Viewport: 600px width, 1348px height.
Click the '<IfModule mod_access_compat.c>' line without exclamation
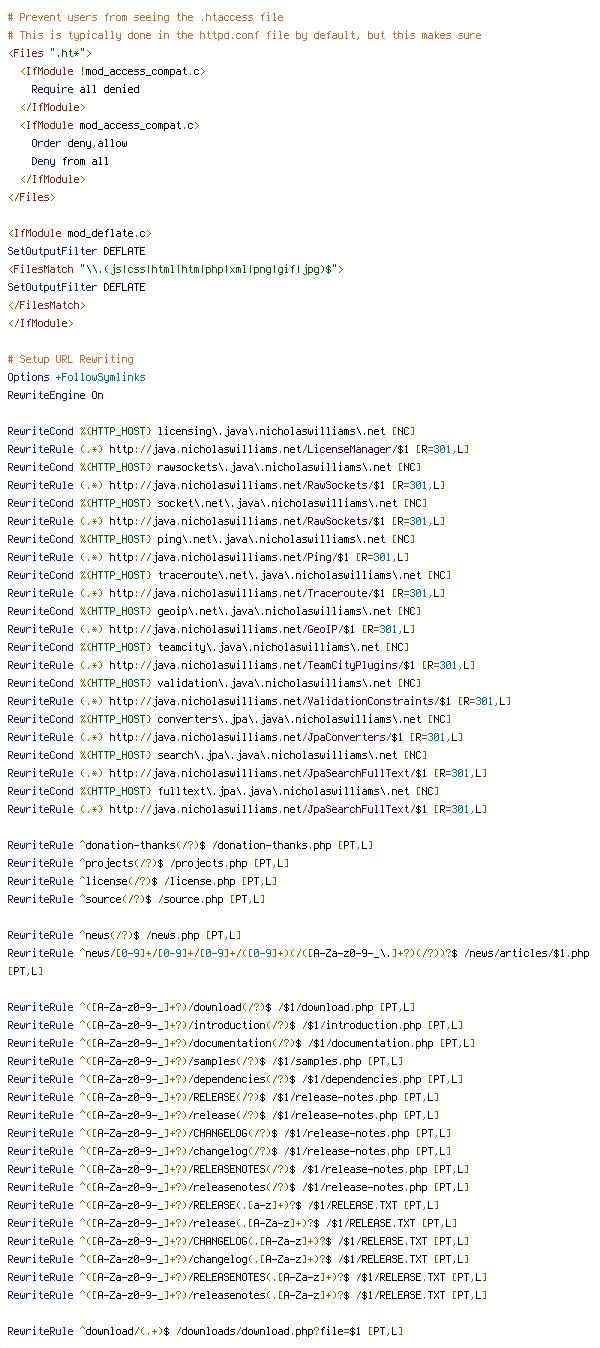point(109,125)
